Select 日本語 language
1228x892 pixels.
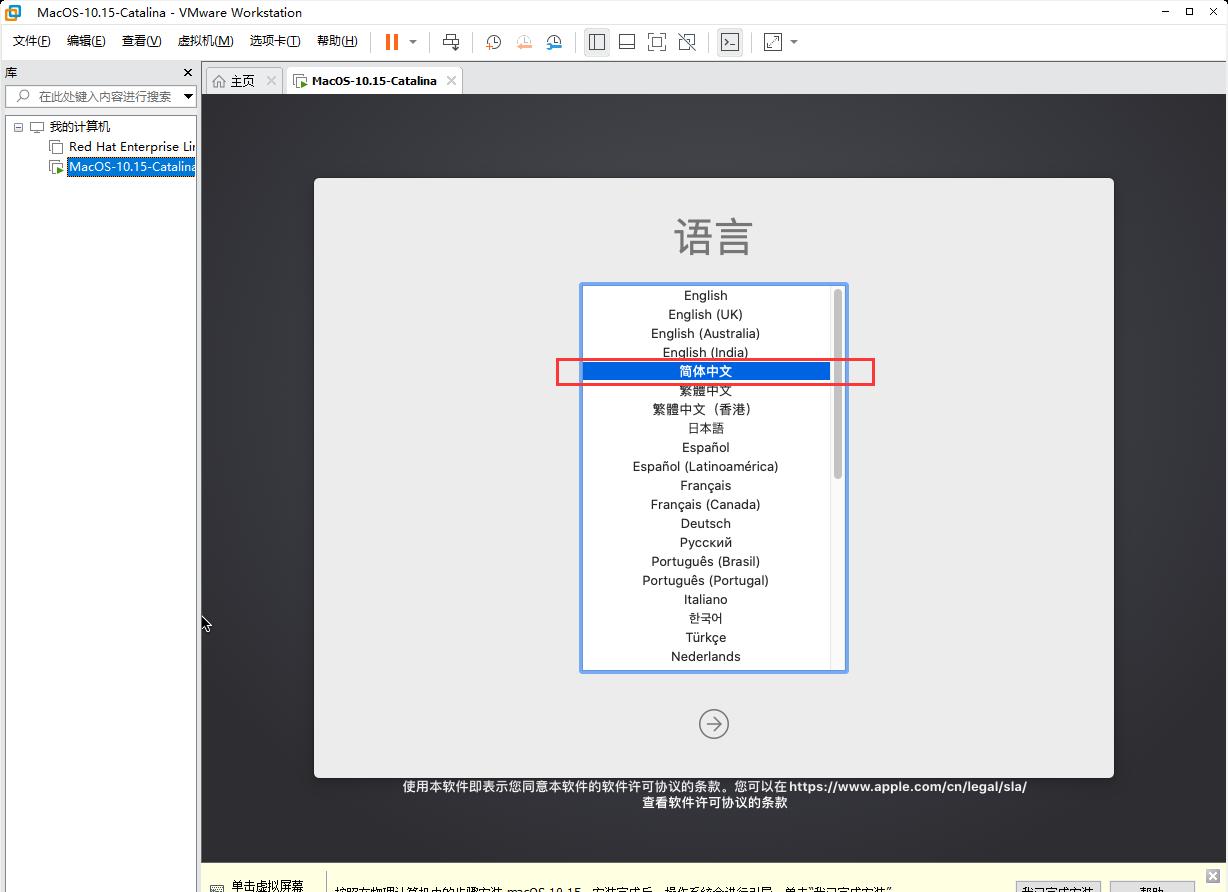(x=706, y=428)
